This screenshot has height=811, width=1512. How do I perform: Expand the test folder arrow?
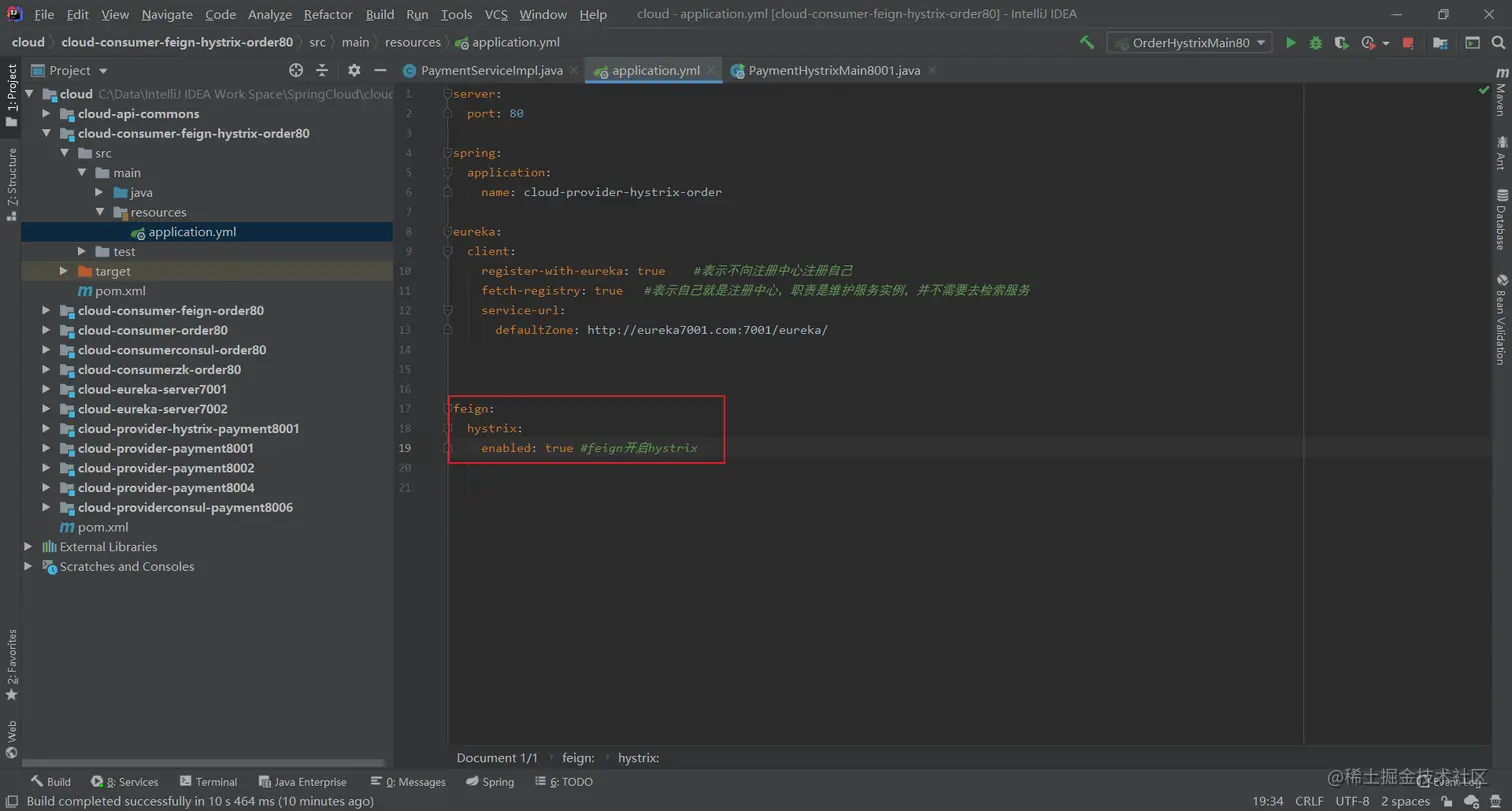coord(82,251)
